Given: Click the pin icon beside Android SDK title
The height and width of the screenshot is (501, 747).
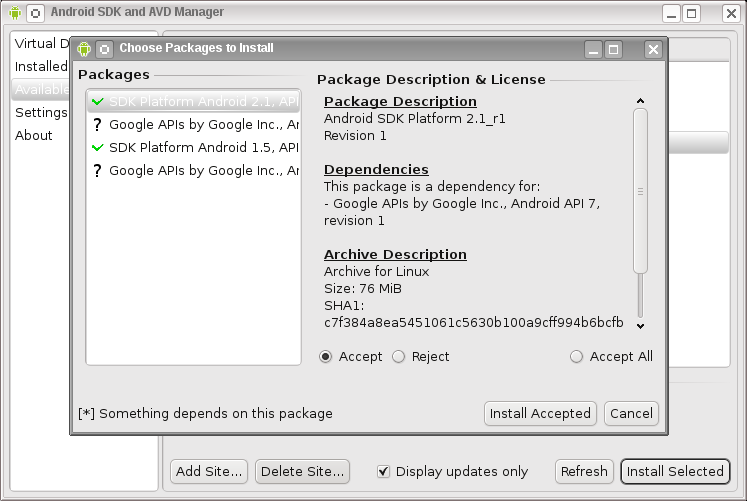Looking at the screenshot, I should (x=35, y=13).
